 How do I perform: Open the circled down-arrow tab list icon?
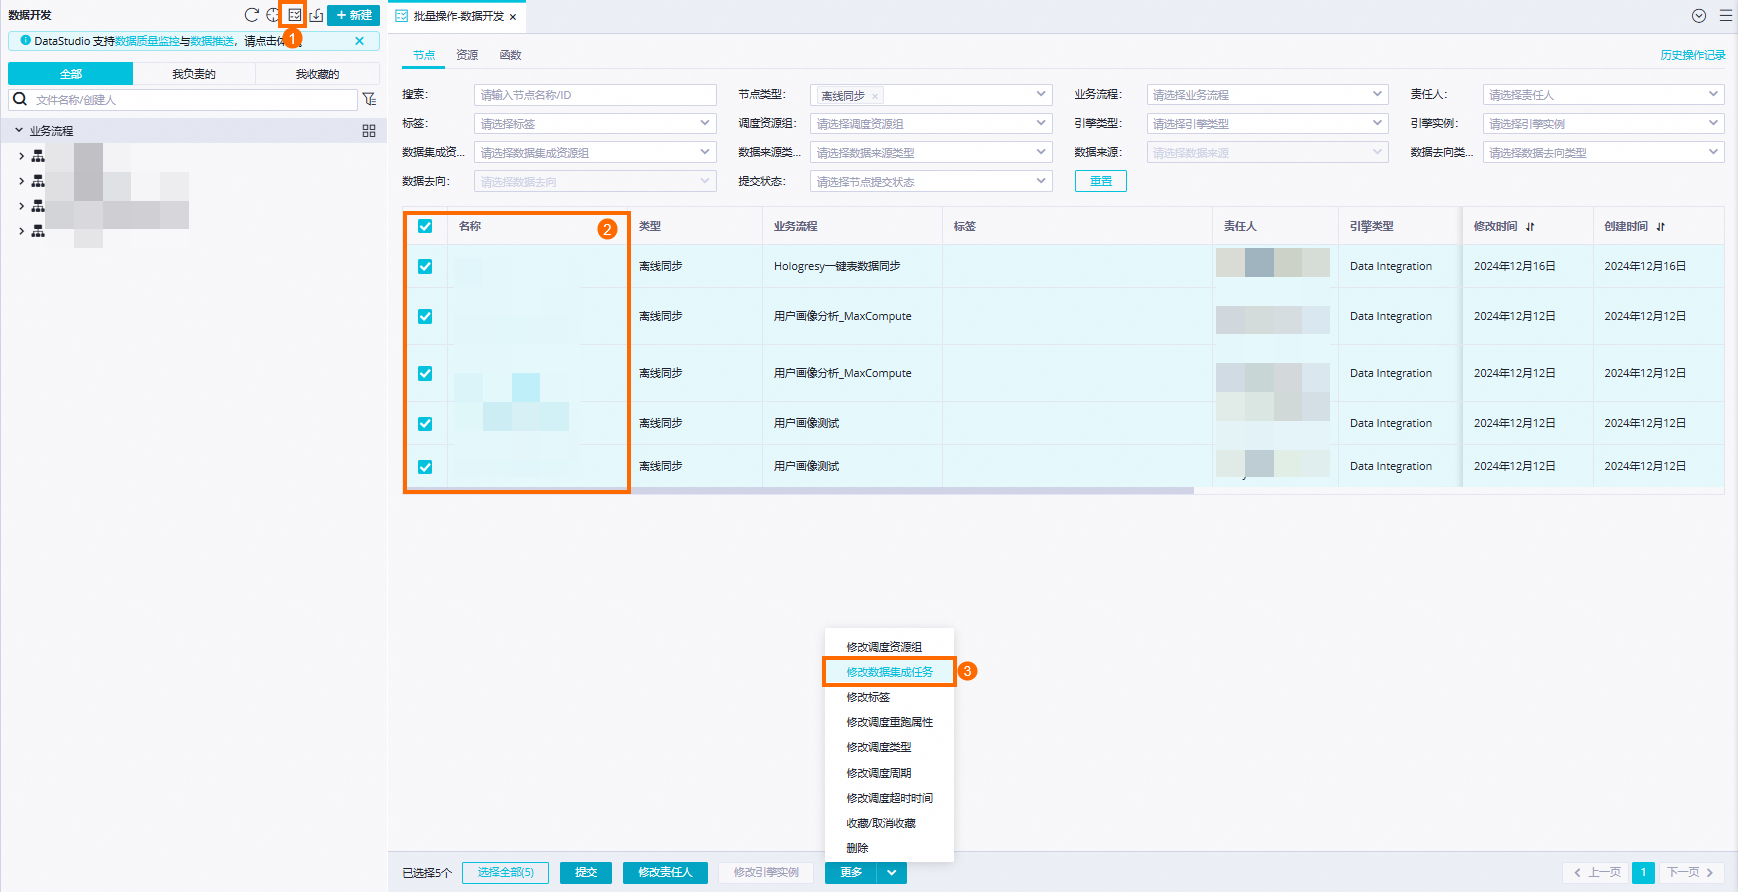pos(1699,16)
